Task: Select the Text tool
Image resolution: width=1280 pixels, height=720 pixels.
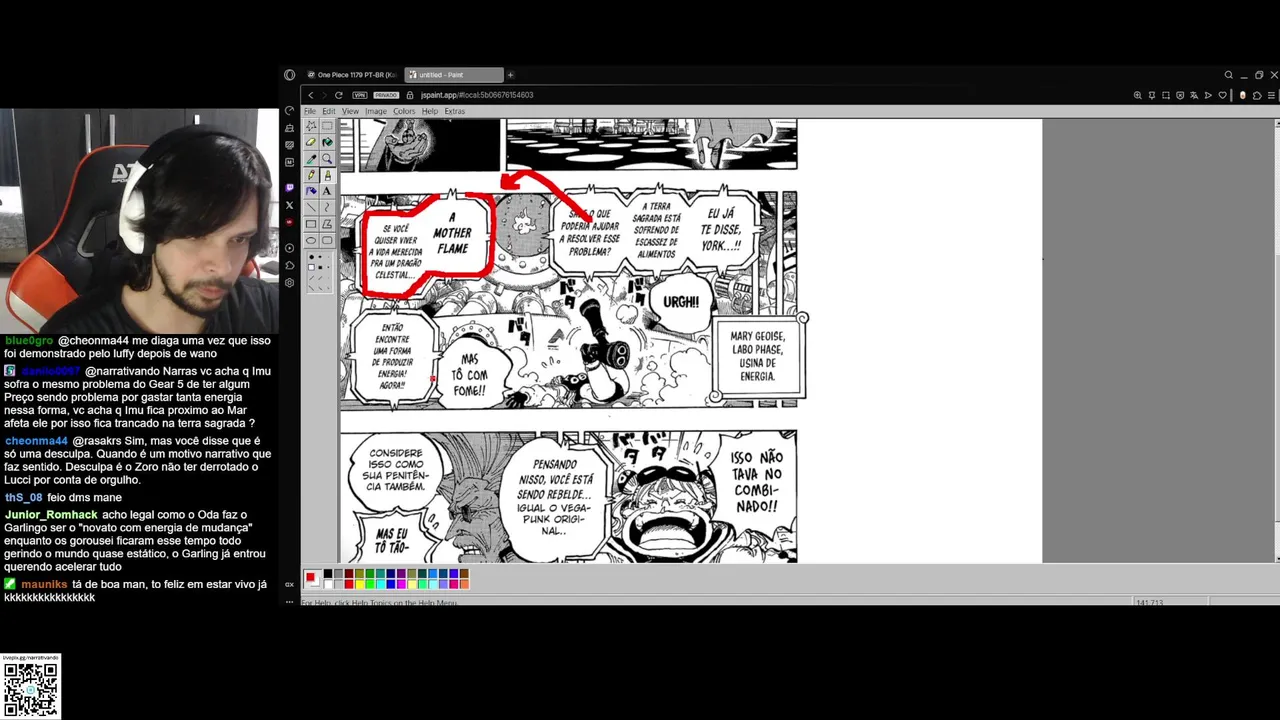Action: [327, 191]
